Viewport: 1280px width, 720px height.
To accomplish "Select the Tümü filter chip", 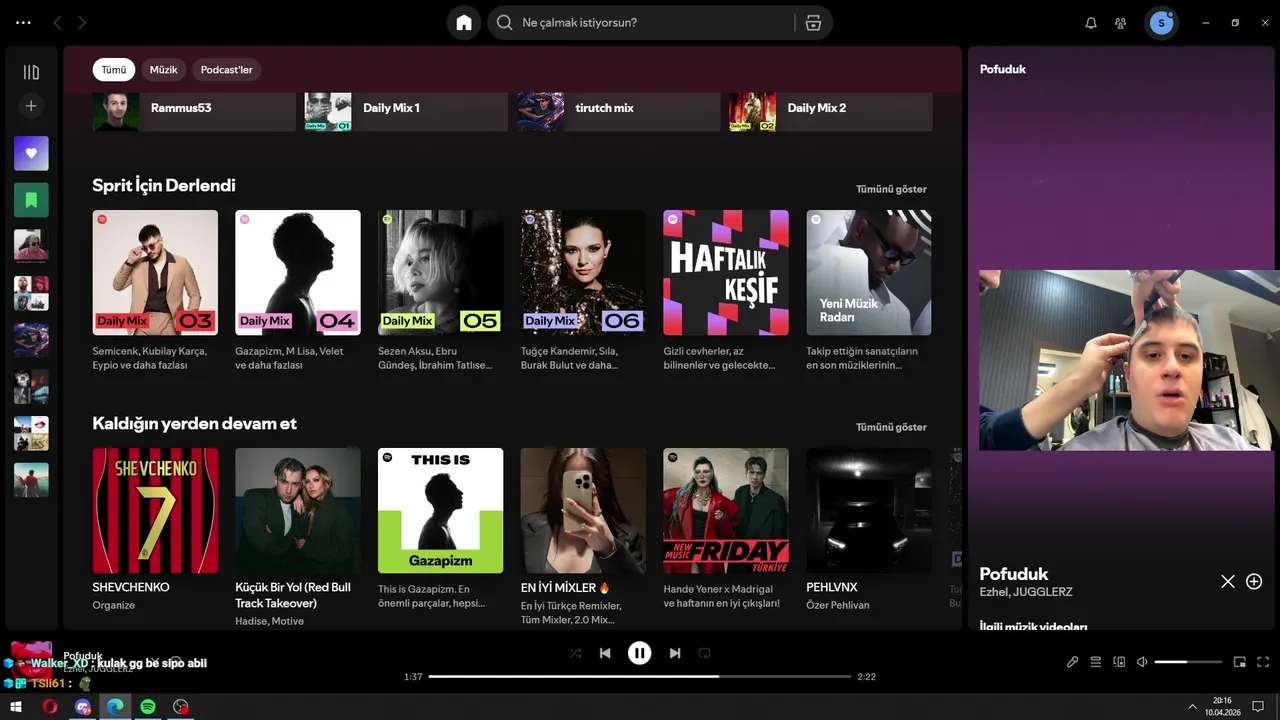I will 114,70.
